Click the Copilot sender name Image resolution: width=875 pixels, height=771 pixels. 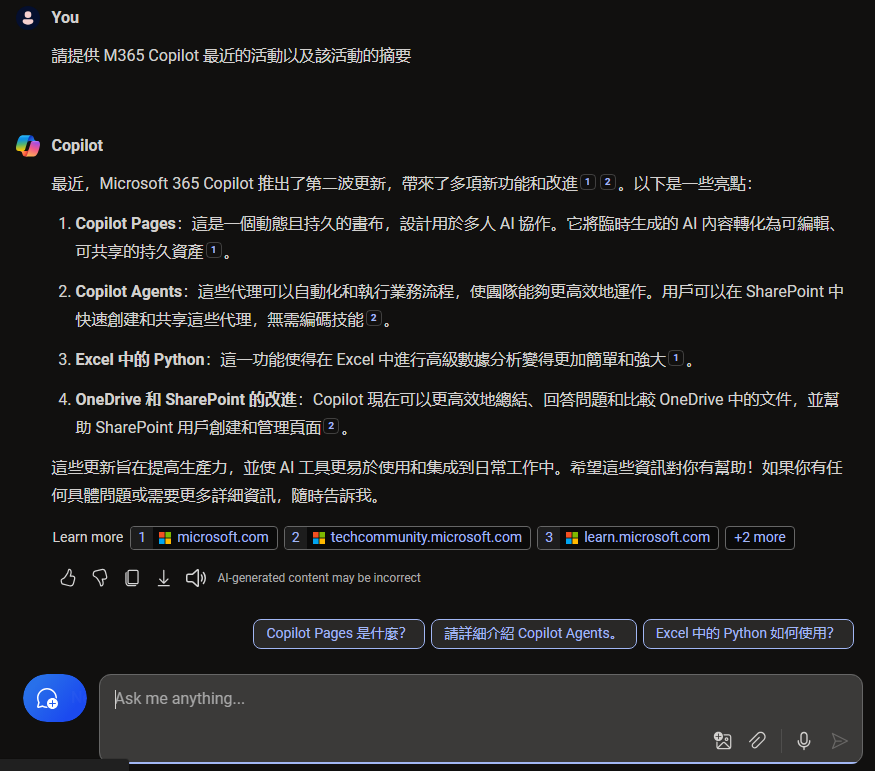(x=77, y=146)
